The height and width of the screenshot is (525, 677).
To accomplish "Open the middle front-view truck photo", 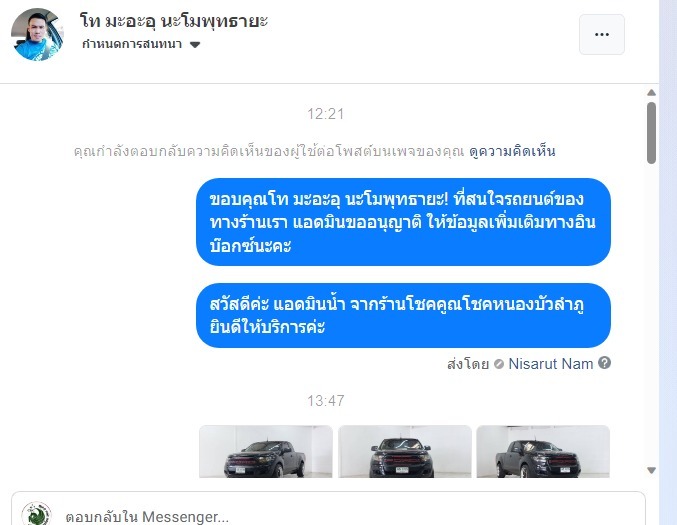I will pos(405,452).
